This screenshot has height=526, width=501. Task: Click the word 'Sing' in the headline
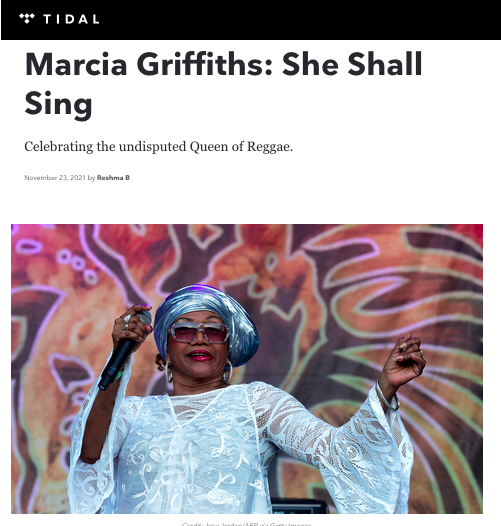point(58,105)
